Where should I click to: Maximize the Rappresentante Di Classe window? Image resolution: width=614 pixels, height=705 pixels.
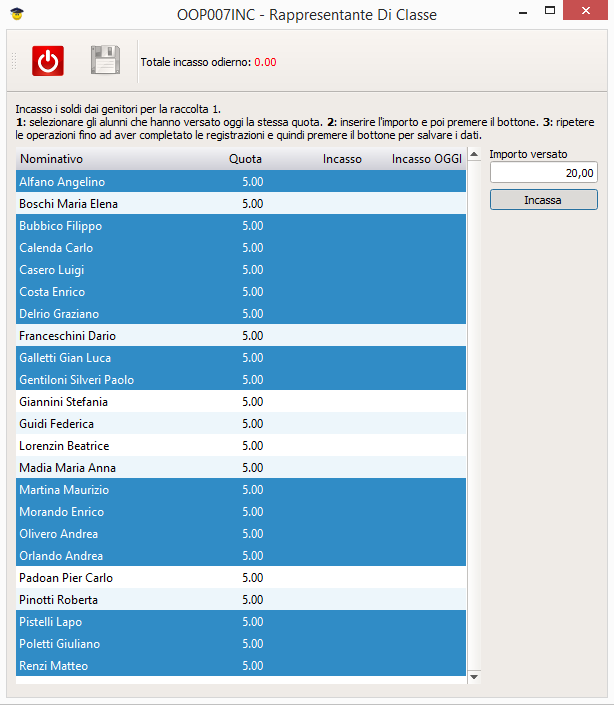[x=550, y=10]
